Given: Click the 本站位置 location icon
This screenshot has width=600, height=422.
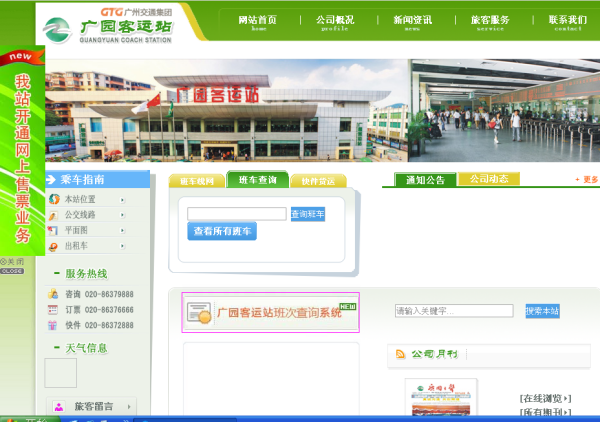Looking at the screenshot, I should (54, 199).
